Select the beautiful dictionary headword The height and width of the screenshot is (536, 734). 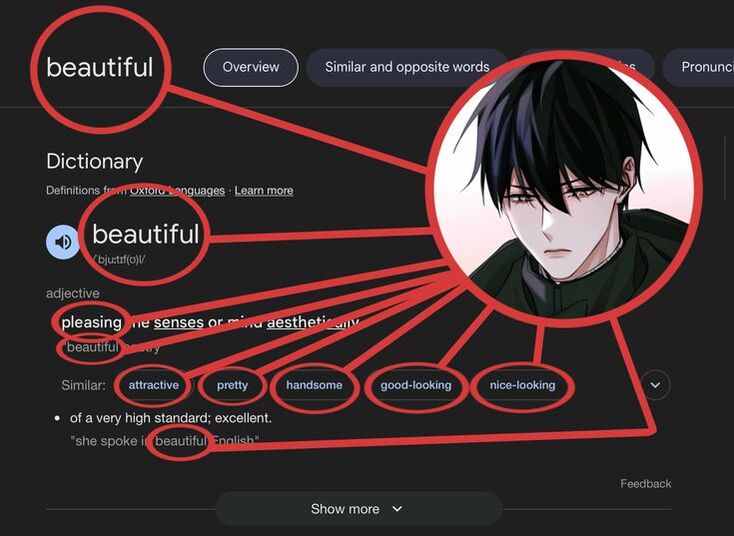[146, 234]
